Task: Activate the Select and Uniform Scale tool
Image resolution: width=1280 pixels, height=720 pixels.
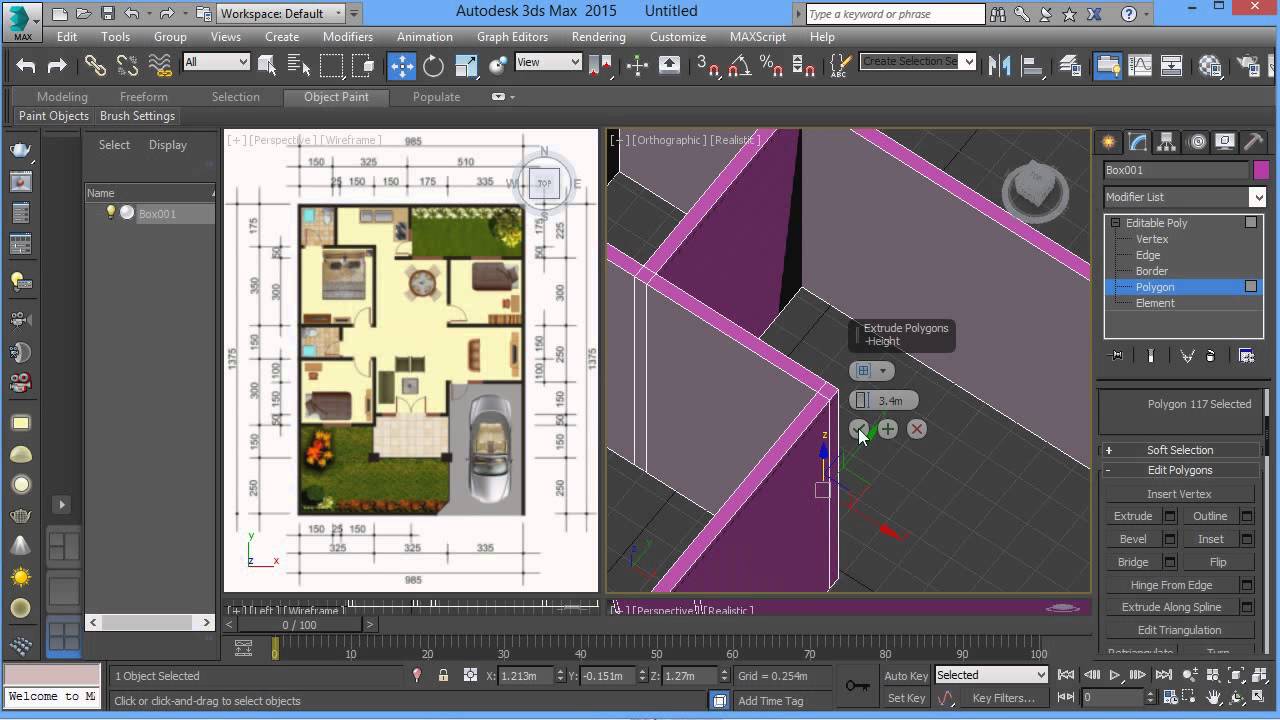Action: [x=466, y=66]
